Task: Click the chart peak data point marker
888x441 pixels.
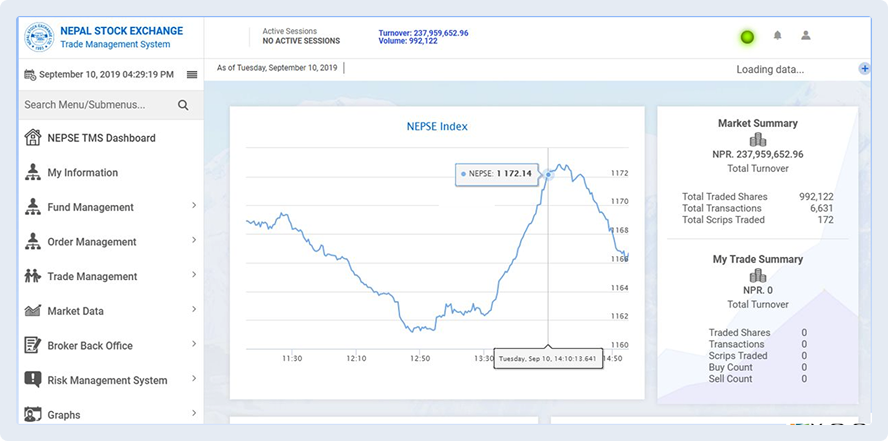Action: (548, 175)
